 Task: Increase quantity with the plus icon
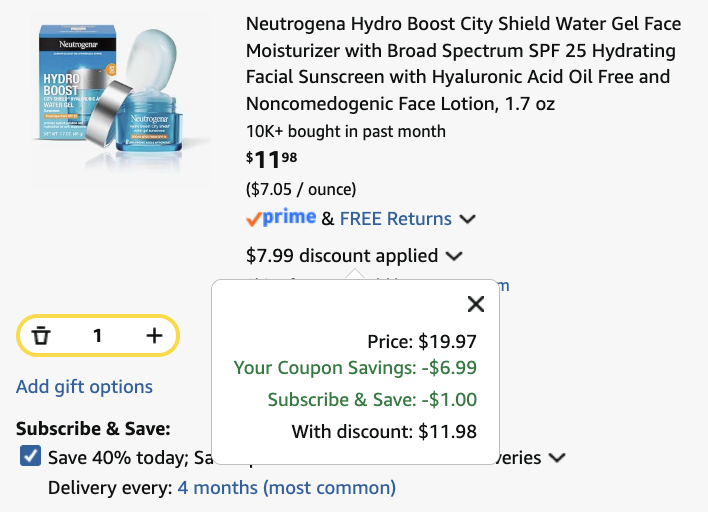point(154,335)
